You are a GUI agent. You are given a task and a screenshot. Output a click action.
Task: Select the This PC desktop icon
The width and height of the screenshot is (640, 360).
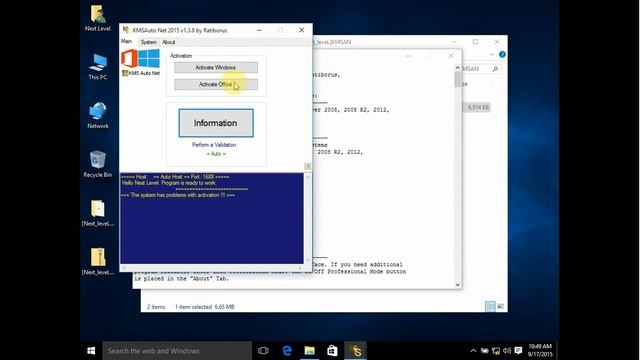[98, 67]
